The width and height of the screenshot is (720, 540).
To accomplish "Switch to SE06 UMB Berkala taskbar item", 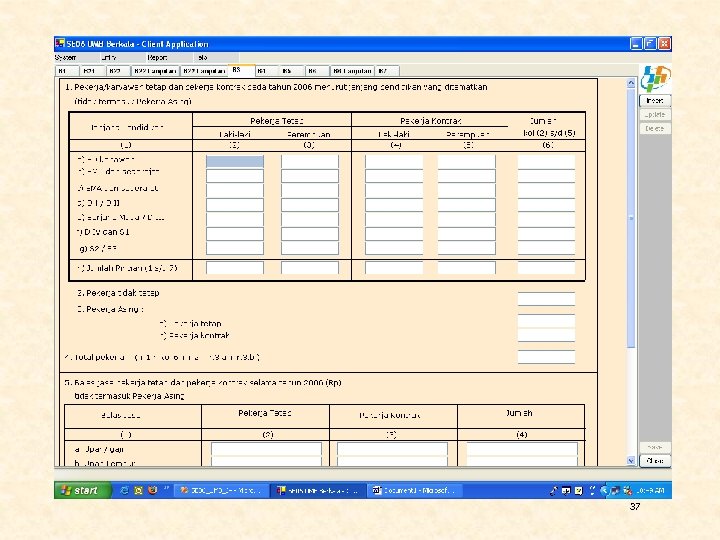I will pyautogui.click(x=319, y=490).
